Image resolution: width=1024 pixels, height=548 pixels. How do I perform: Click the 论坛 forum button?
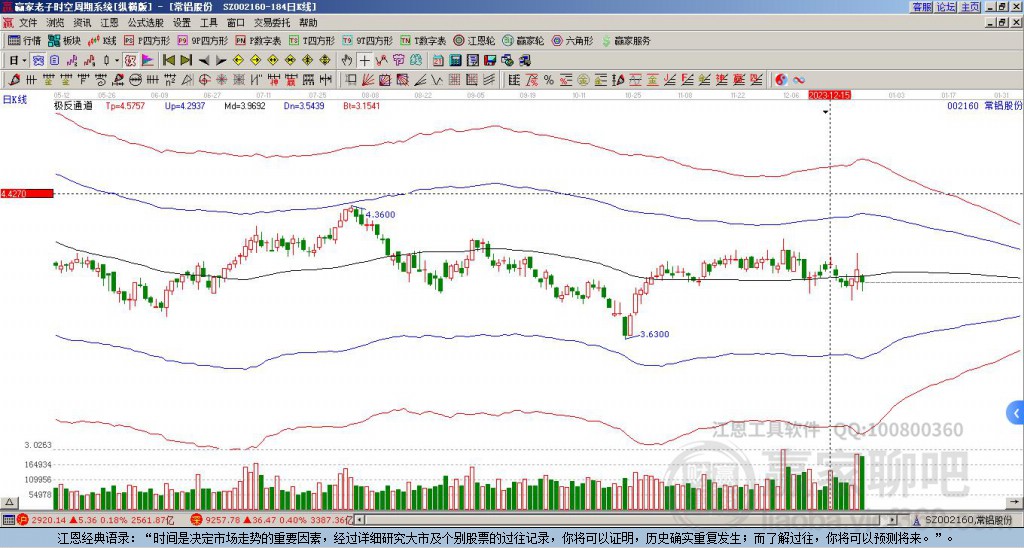pyautogui.click(x=946, y=7)
